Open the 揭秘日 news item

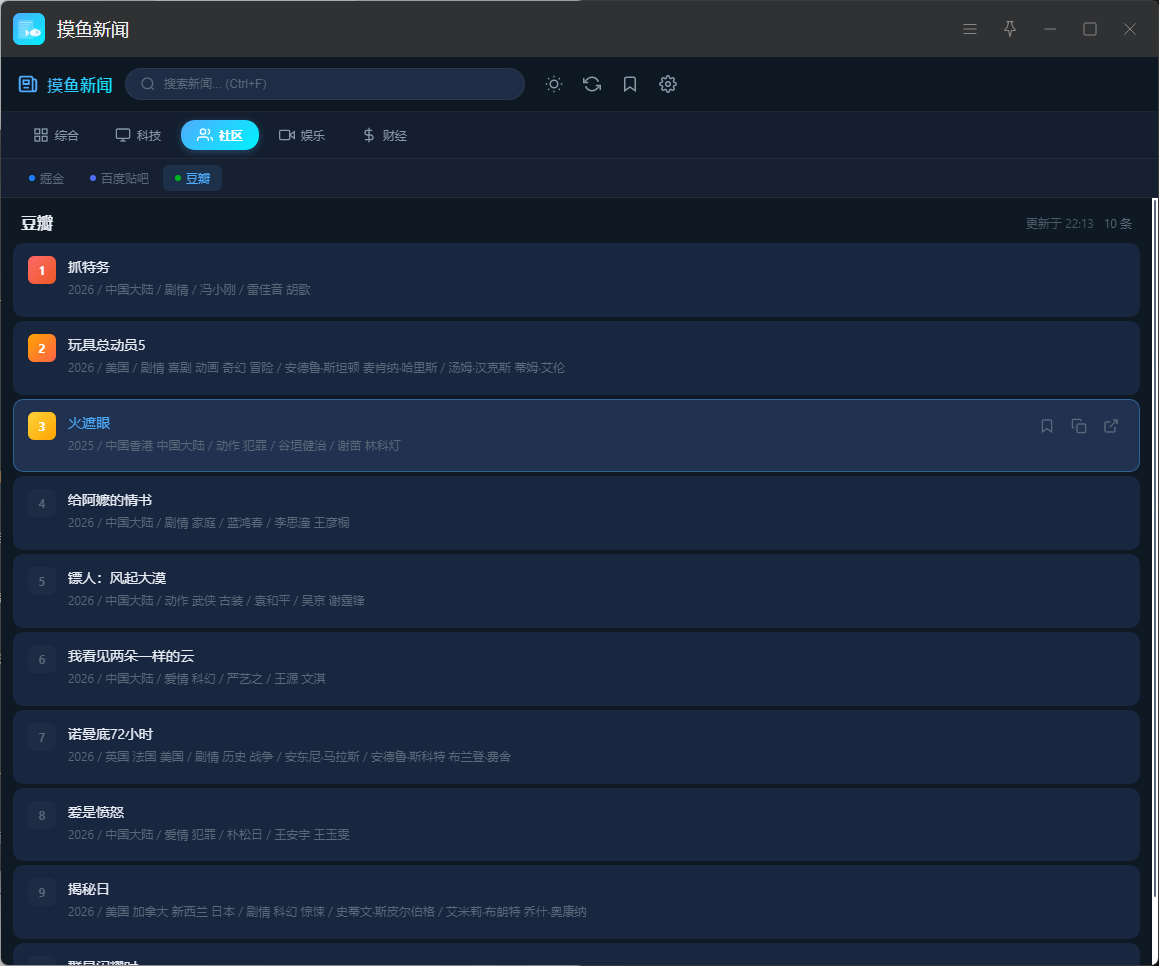click(x=577, y=902)
